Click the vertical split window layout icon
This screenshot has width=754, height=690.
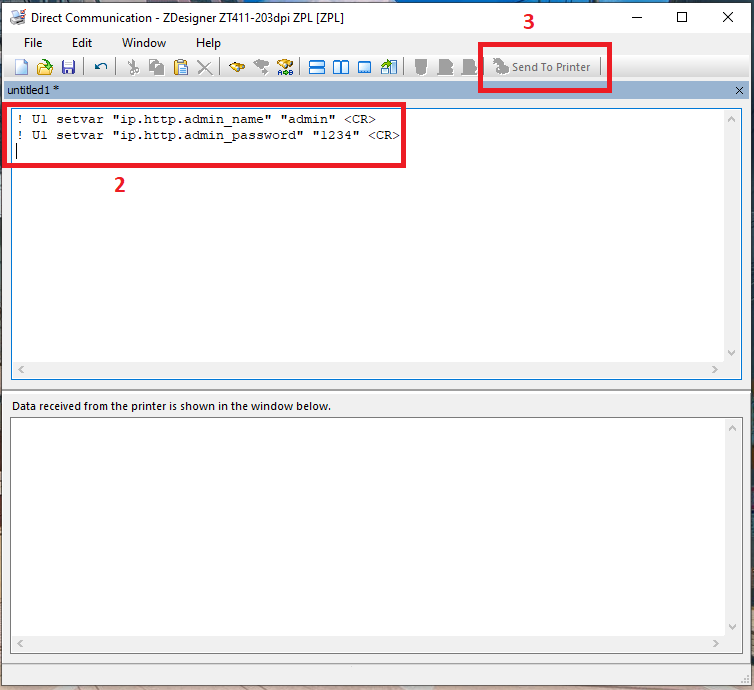[x=341, y=67]
